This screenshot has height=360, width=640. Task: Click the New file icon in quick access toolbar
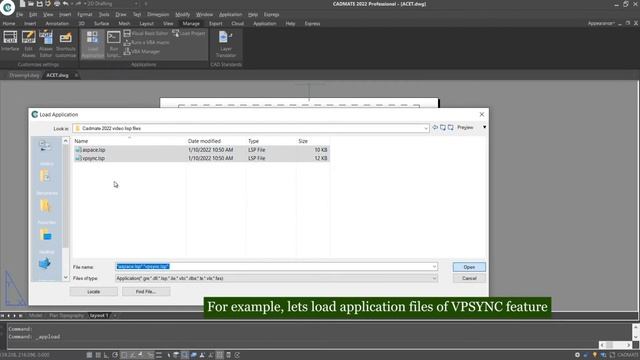tap(22, 4)
